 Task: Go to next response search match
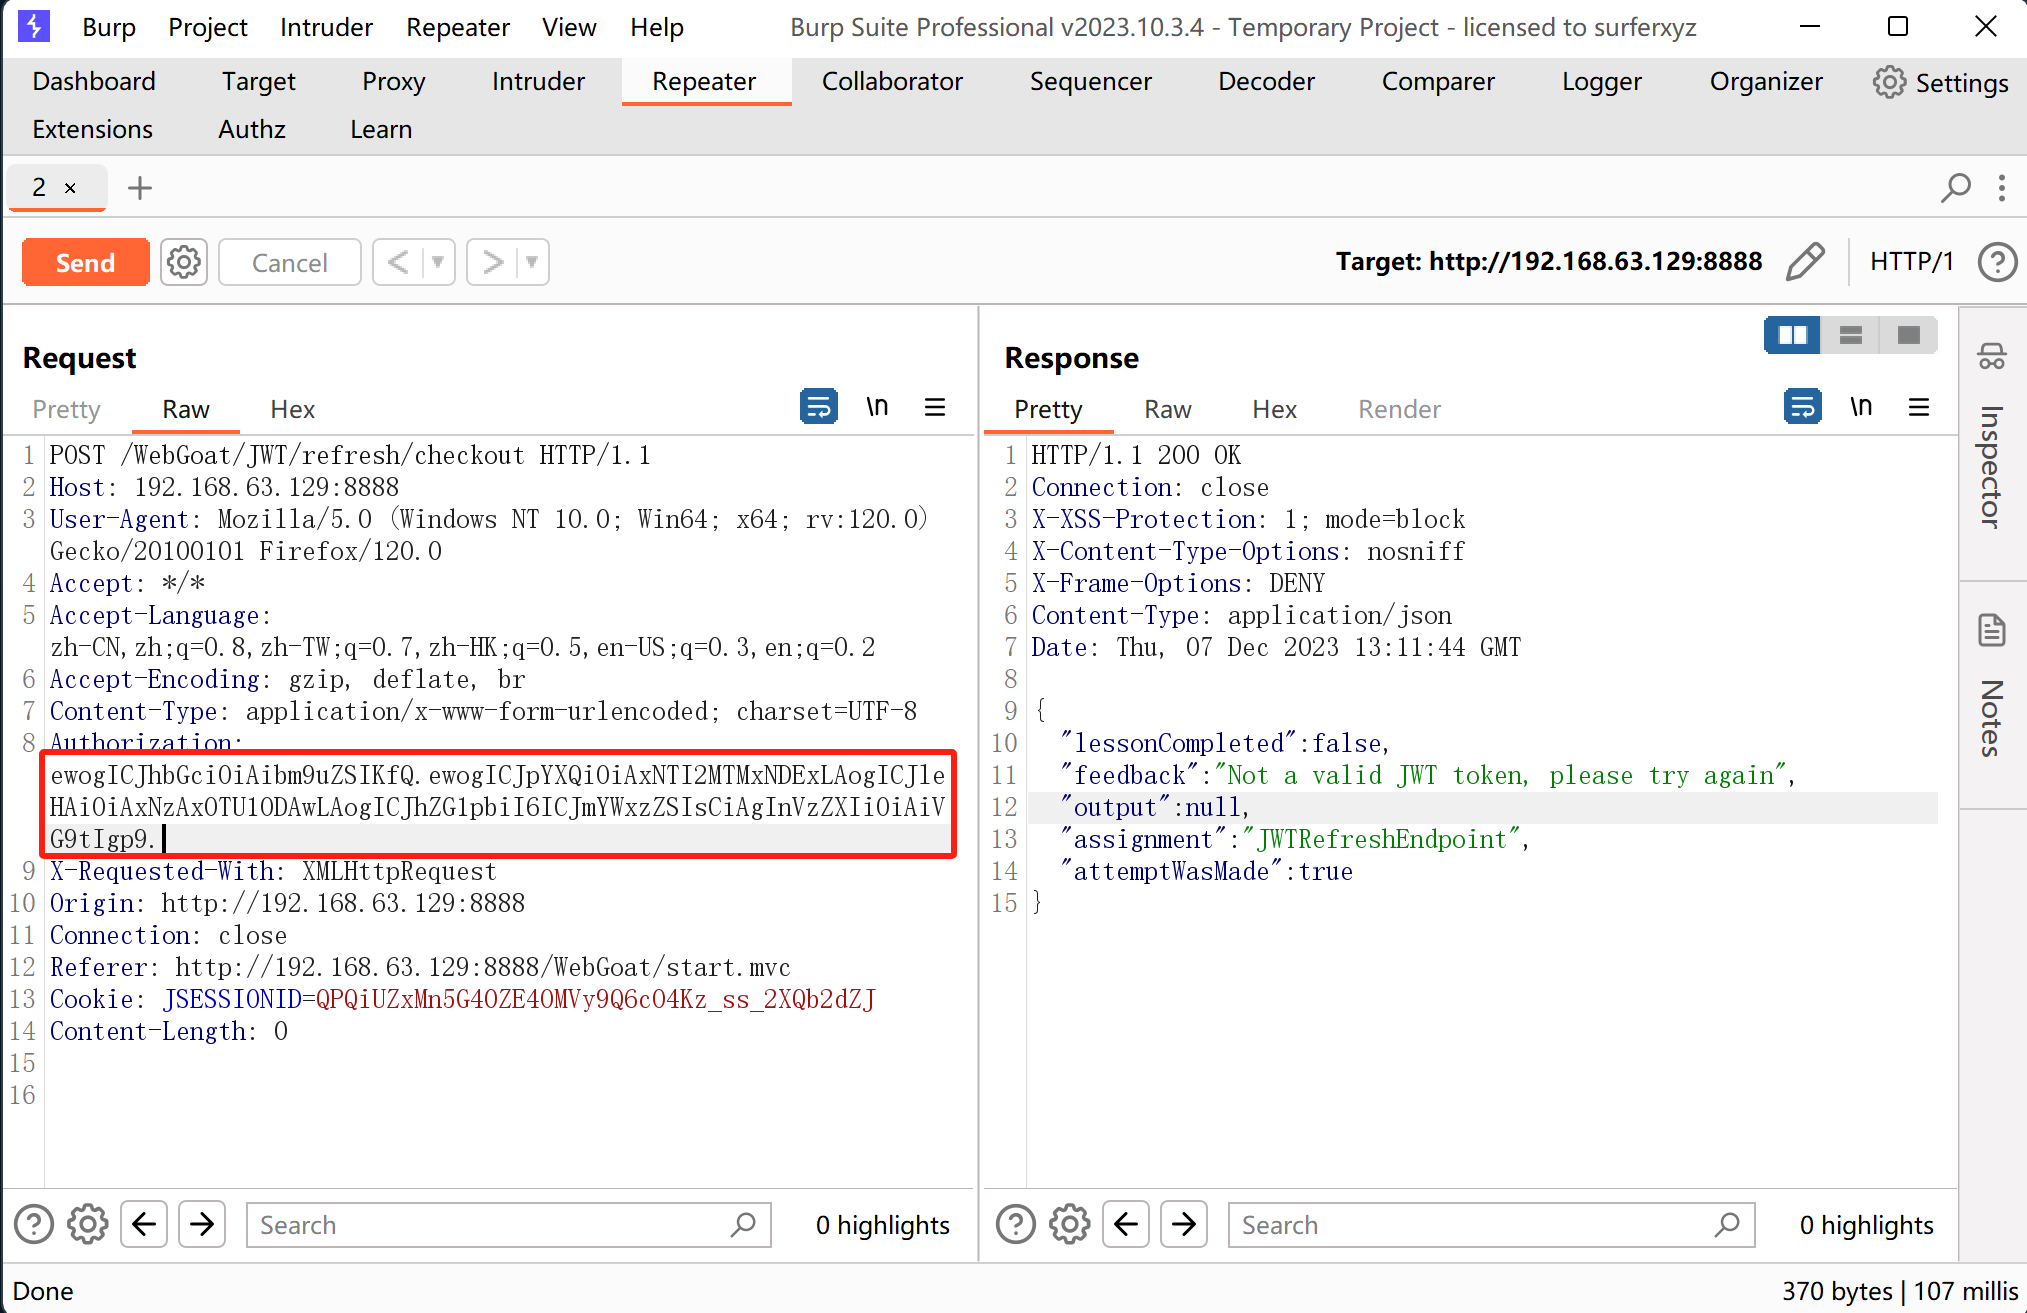tap(1184, 1224)
